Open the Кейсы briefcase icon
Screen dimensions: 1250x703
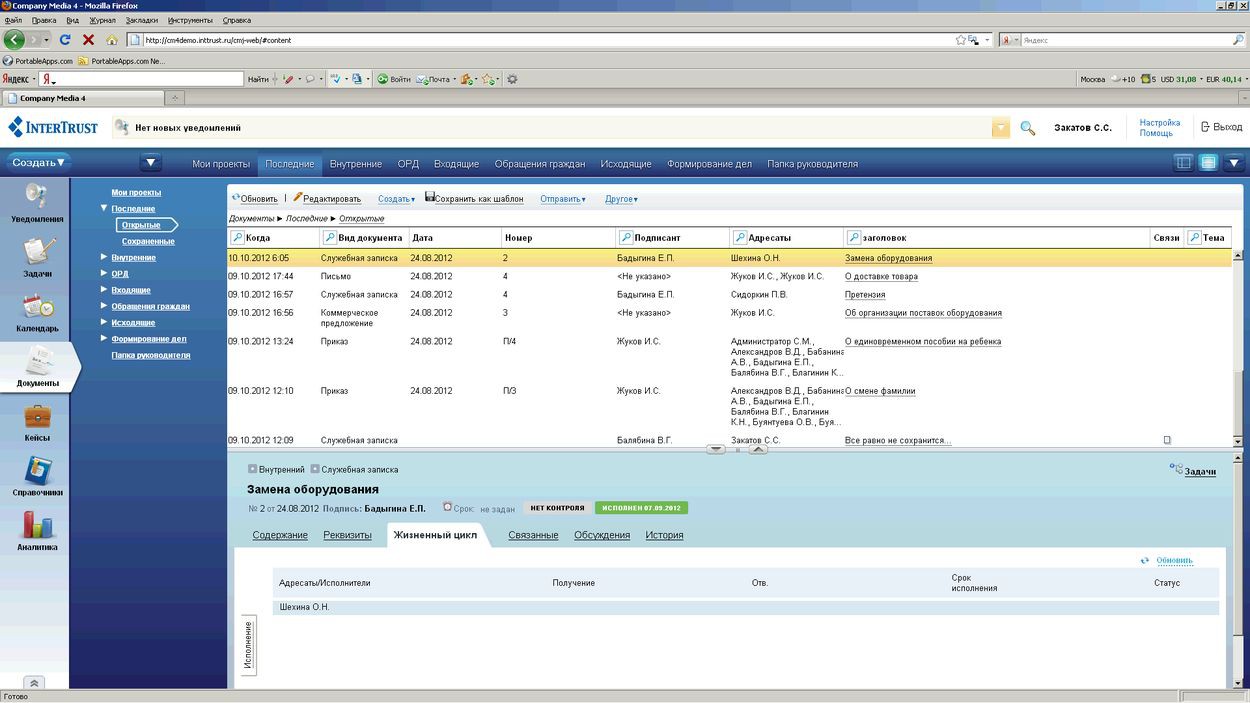click(x=37, y=416)
